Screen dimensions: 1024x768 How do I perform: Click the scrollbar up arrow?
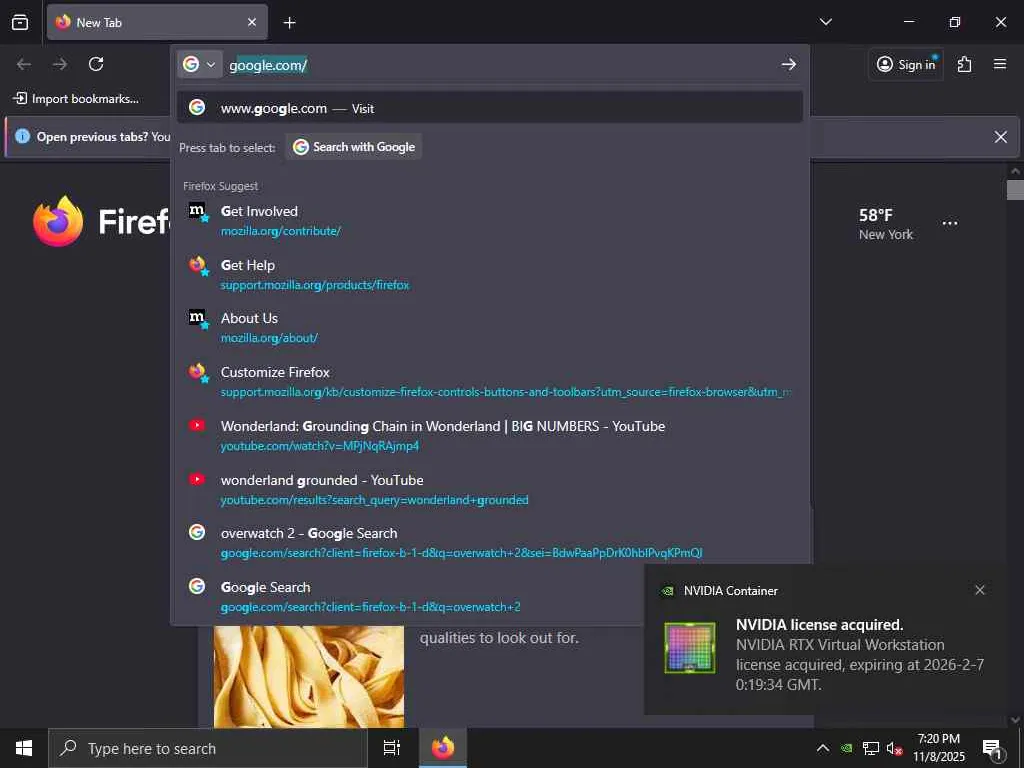1015,171
